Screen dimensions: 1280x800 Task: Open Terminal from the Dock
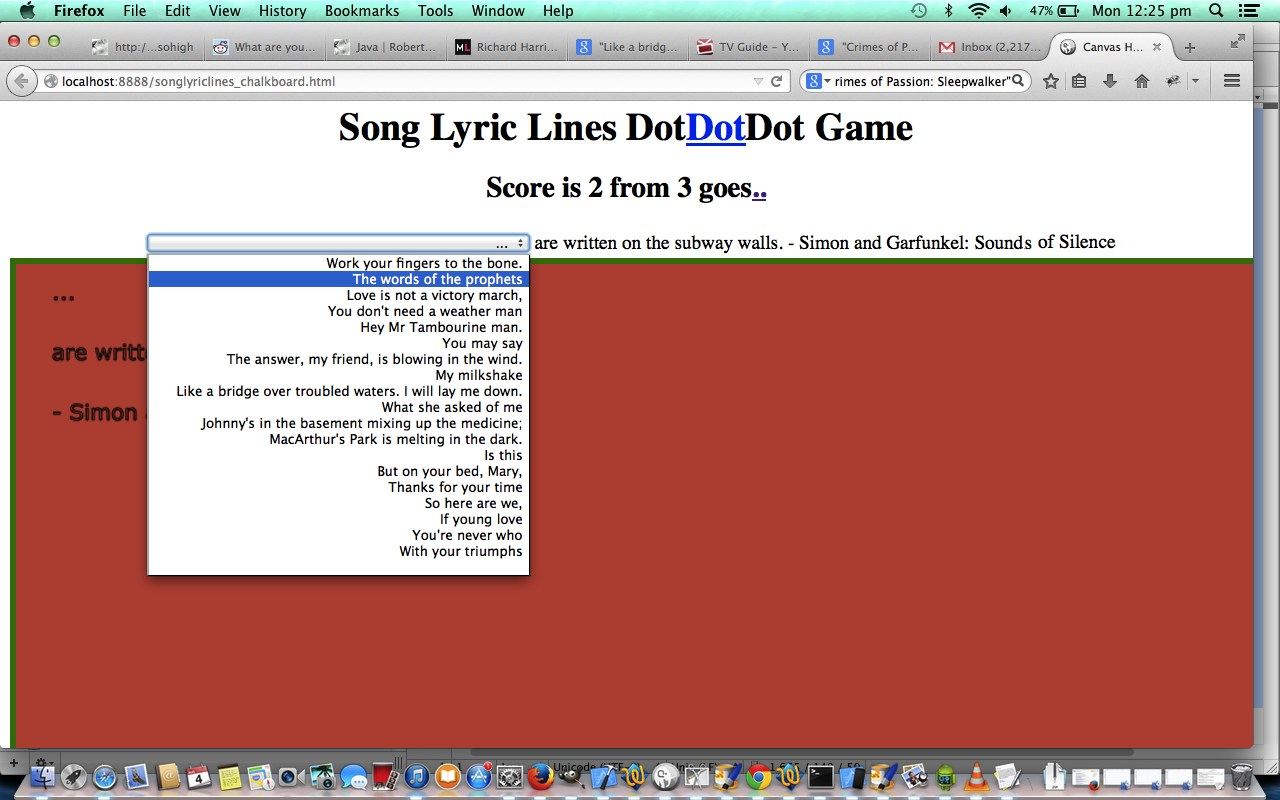[821, 777]
